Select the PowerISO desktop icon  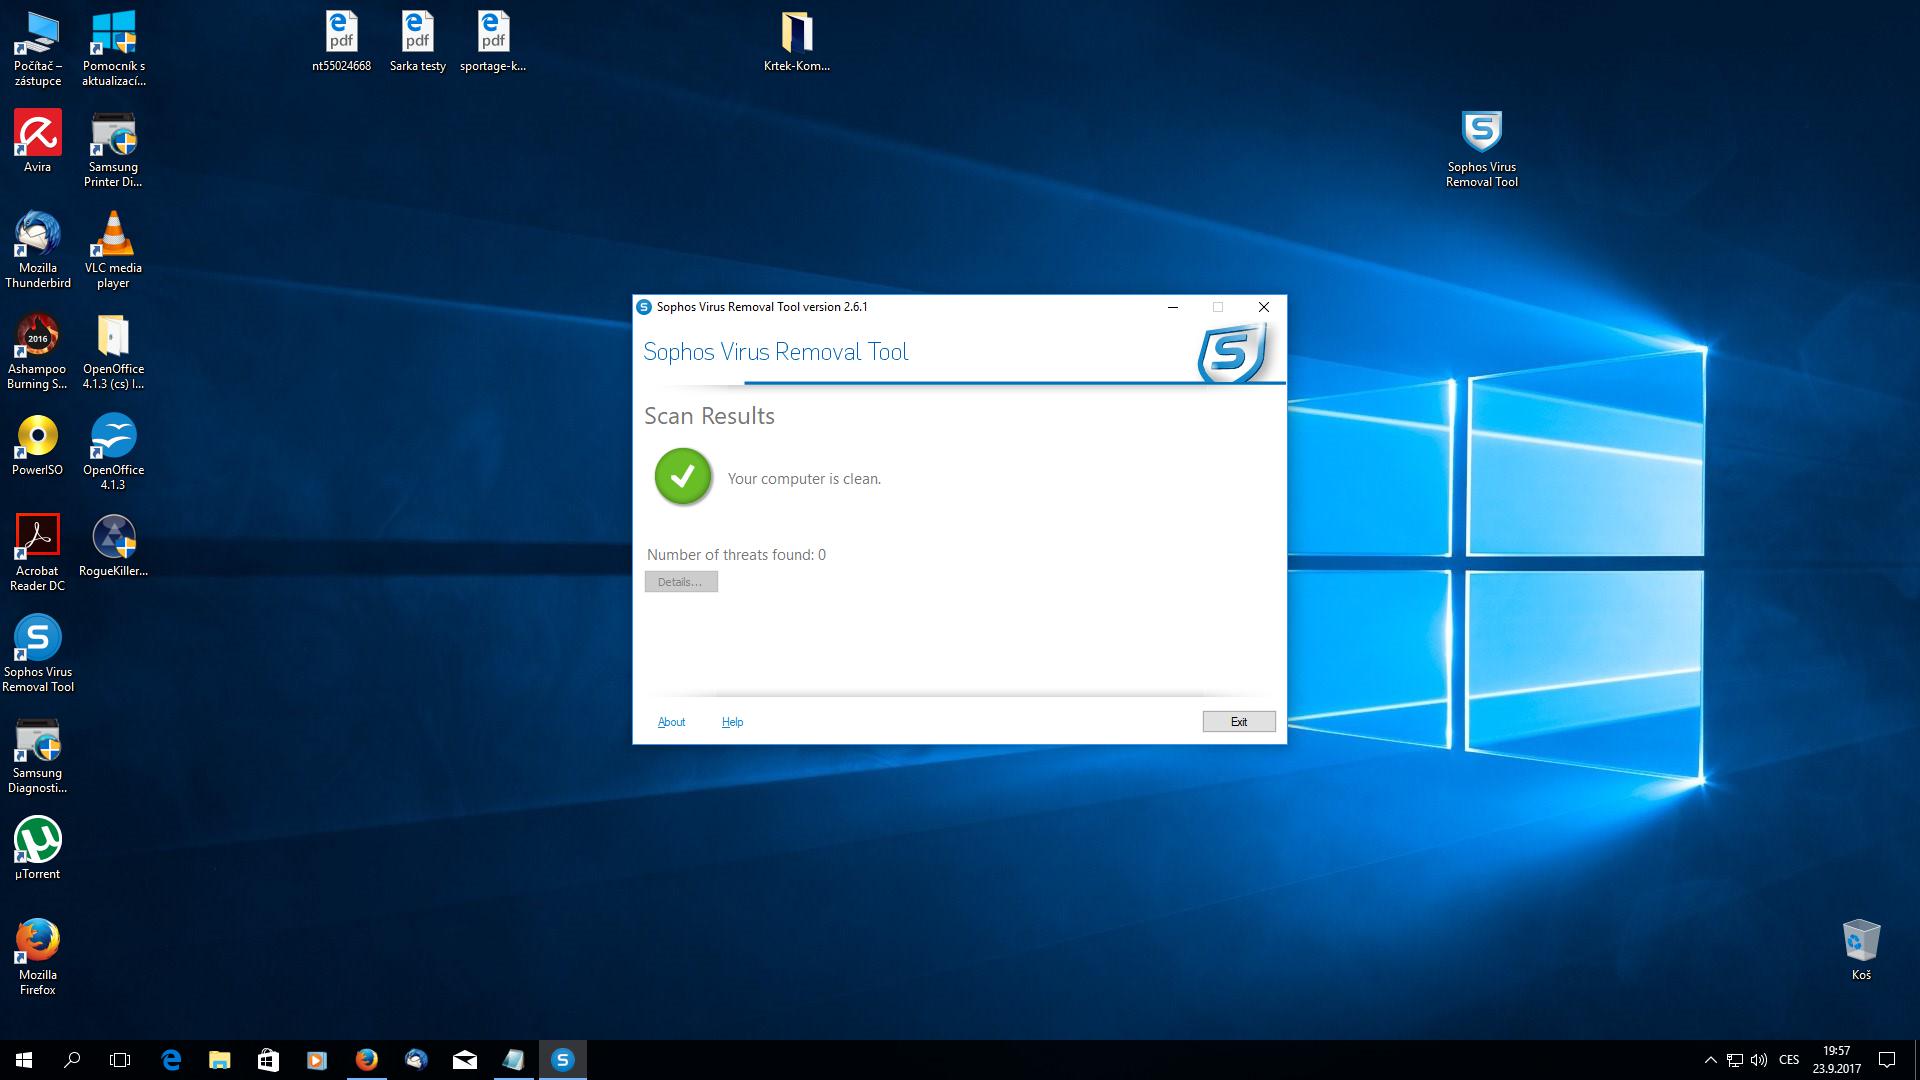click(x=37, y=445)
